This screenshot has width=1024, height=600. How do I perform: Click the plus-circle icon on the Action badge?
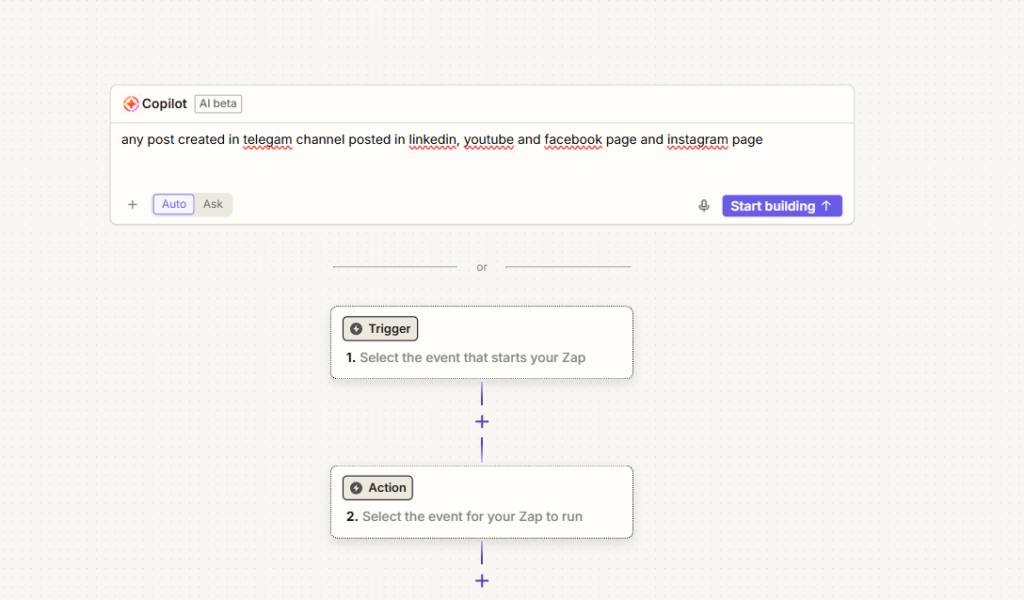tap(356, 488)
